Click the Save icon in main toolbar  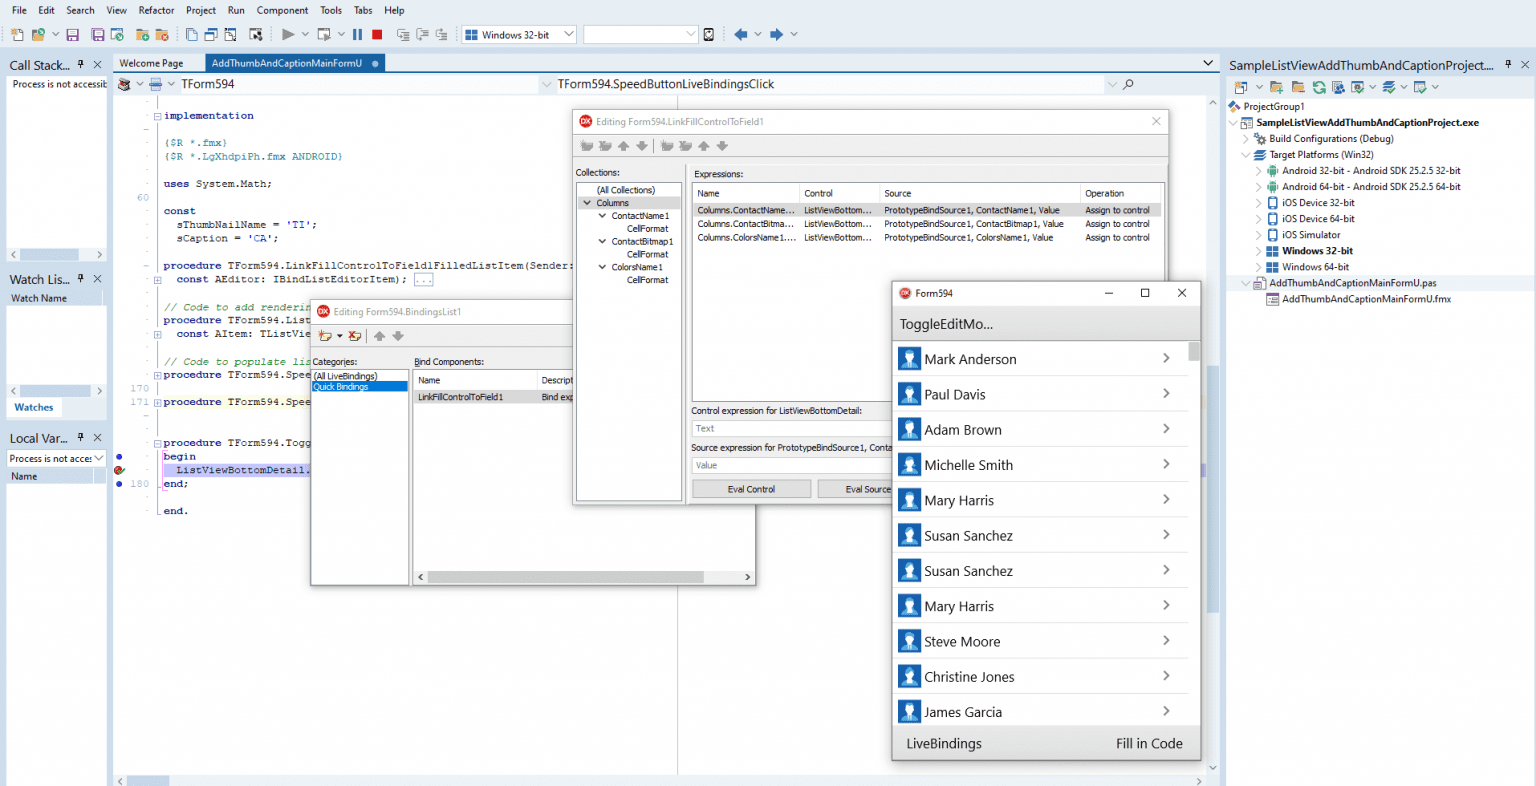(x=72, y=34)
